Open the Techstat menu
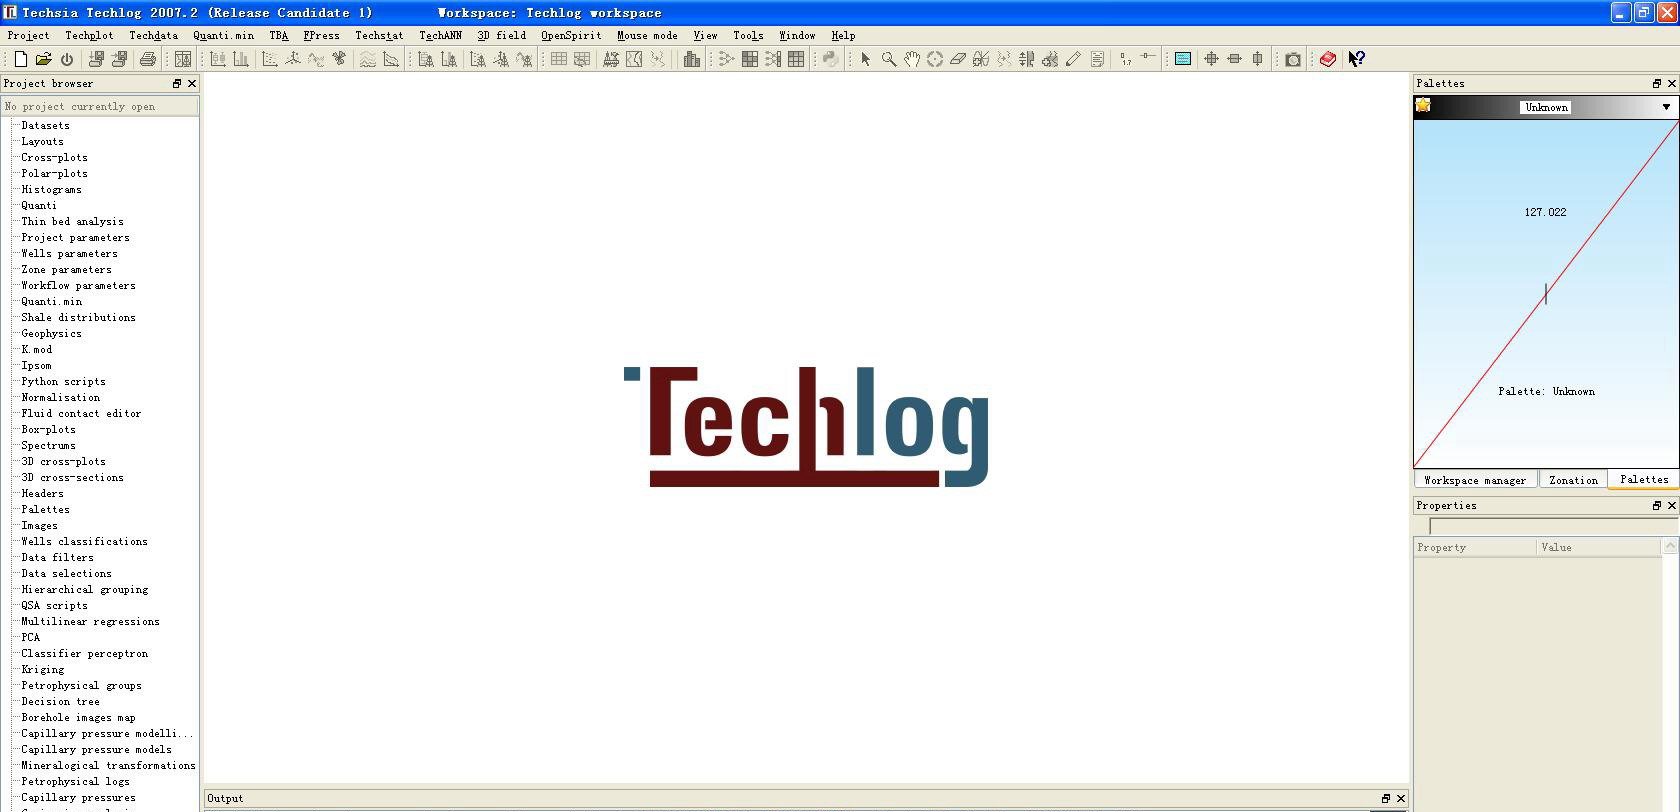Image resolution: width=1680 pixels, height=812 pixels. (379, 35)
